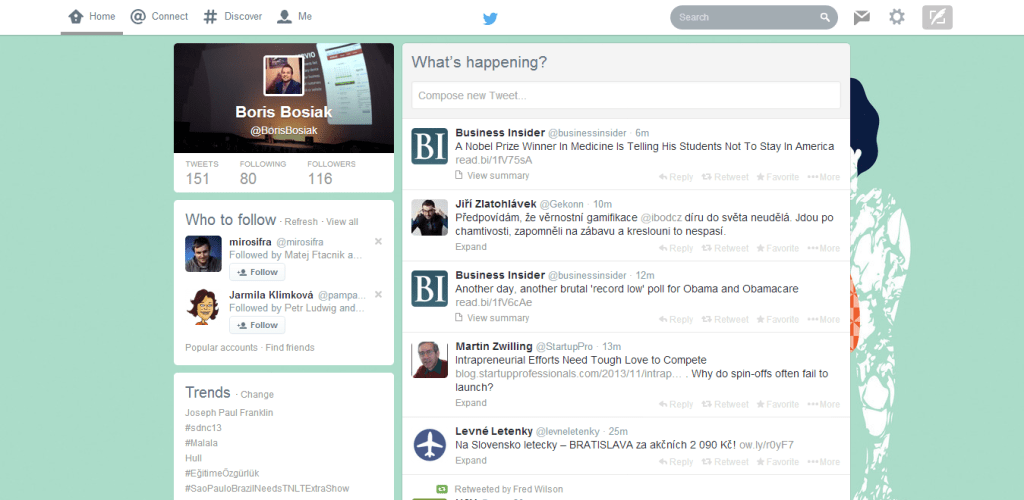Follow Jarmila Klimková

pos(257,325)
